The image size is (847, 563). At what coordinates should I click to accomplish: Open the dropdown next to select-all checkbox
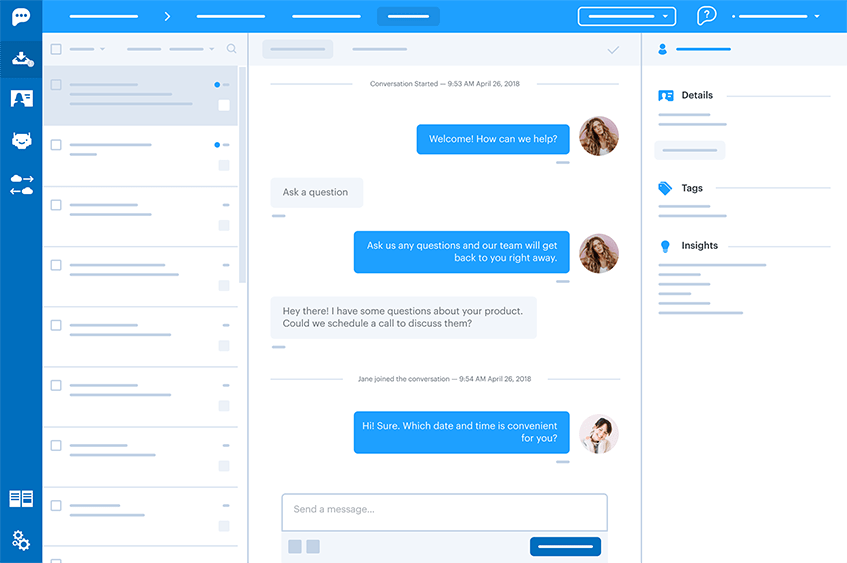tap(87, 49)
